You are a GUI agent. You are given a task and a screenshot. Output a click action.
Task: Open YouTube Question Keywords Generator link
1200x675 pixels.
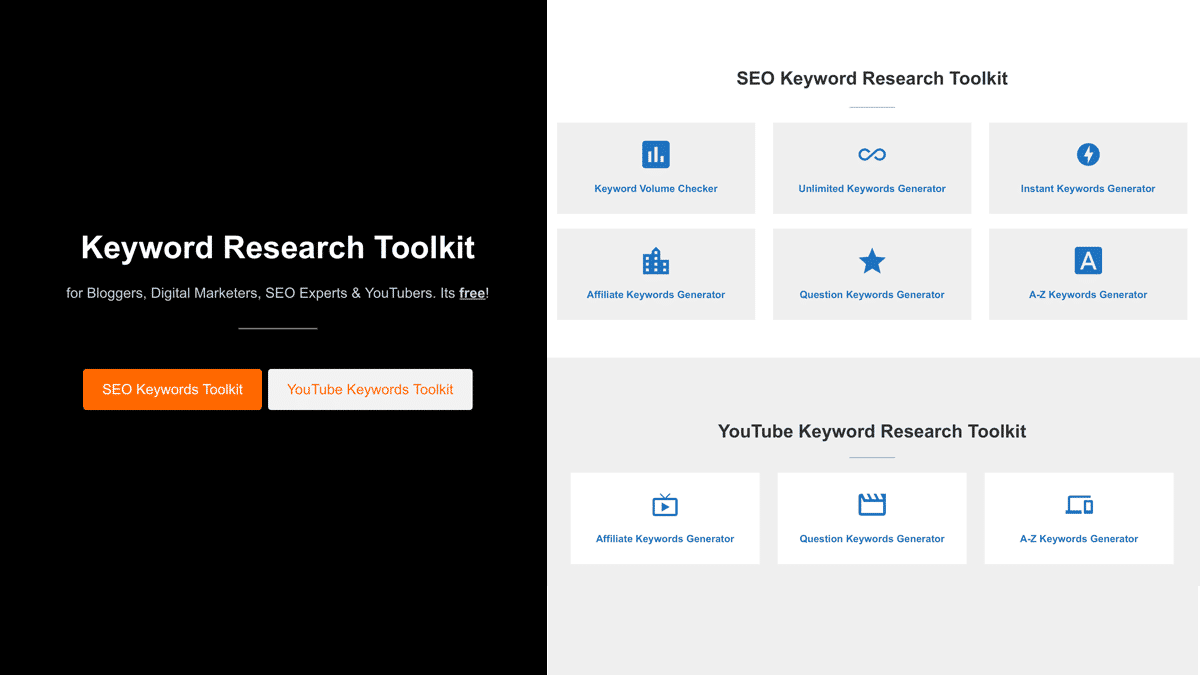tap(872, 538)
